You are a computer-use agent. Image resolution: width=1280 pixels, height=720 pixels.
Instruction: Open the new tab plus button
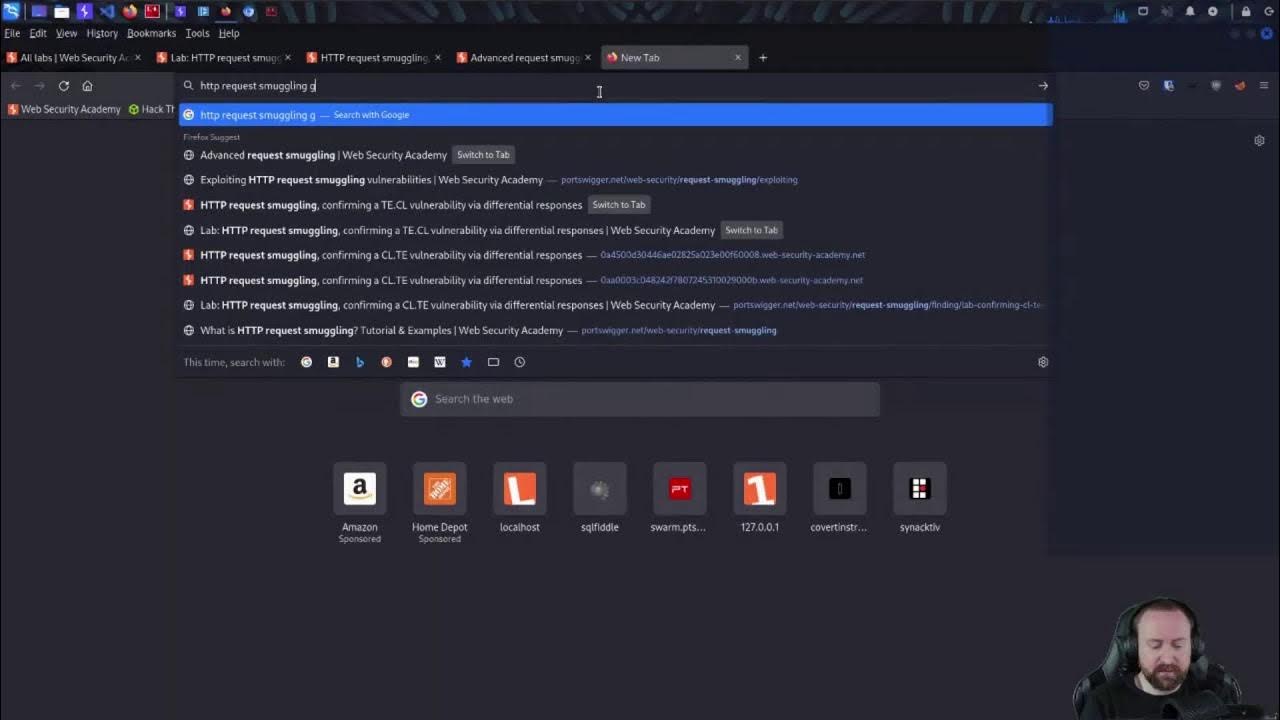coord(763,58)
